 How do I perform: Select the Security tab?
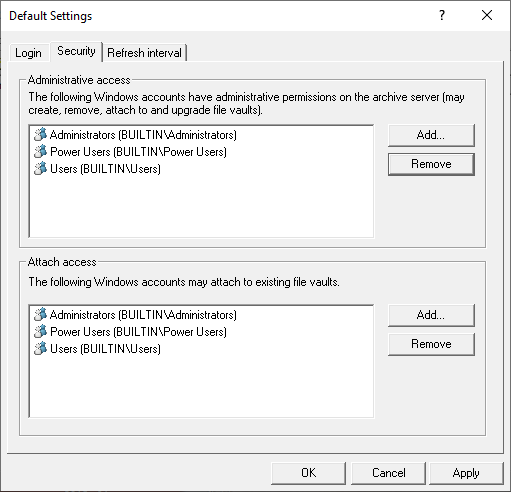coord(76,51)
